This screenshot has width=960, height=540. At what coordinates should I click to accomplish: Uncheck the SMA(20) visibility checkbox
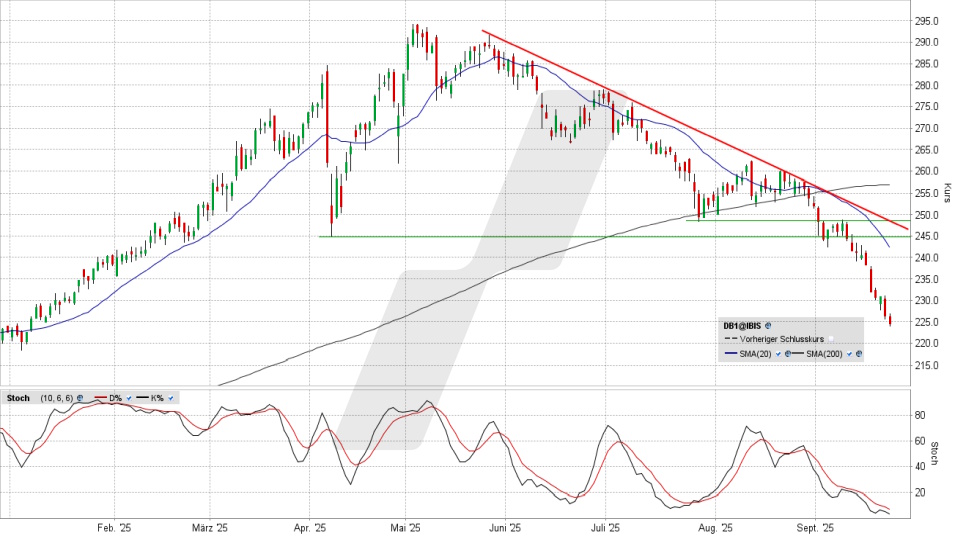tap(777, 354)
